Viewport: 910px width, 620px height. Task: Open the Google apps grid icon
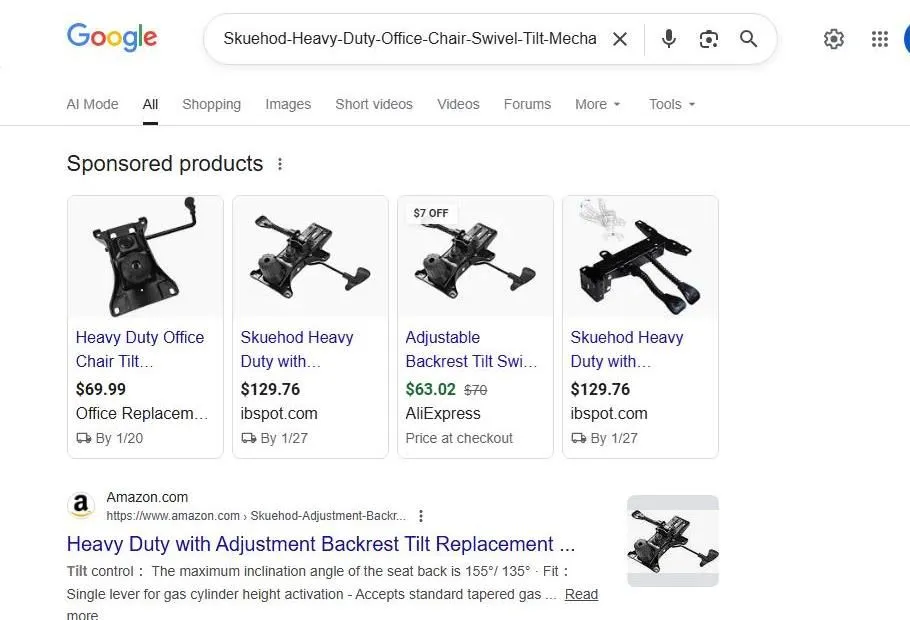[879, 39]
